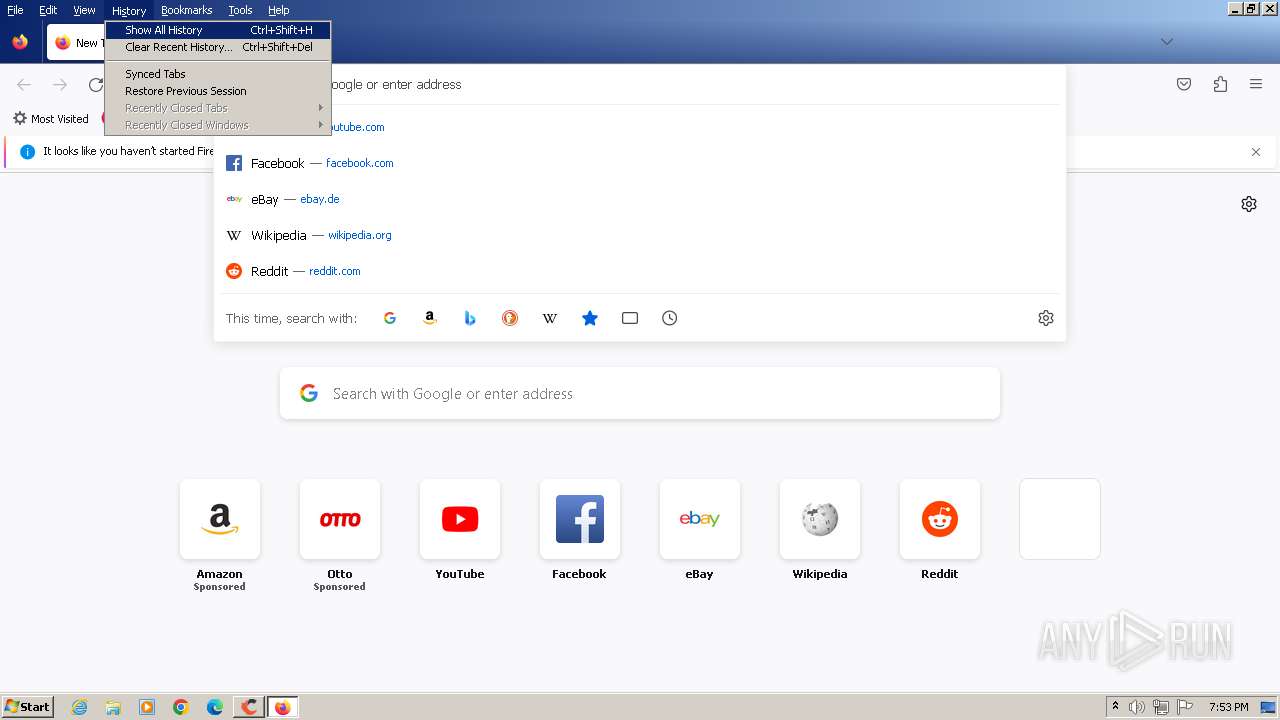Open the Extensions puzzle icon
This screenshot has width=1280, height=720.
[x=1220, y=85]
